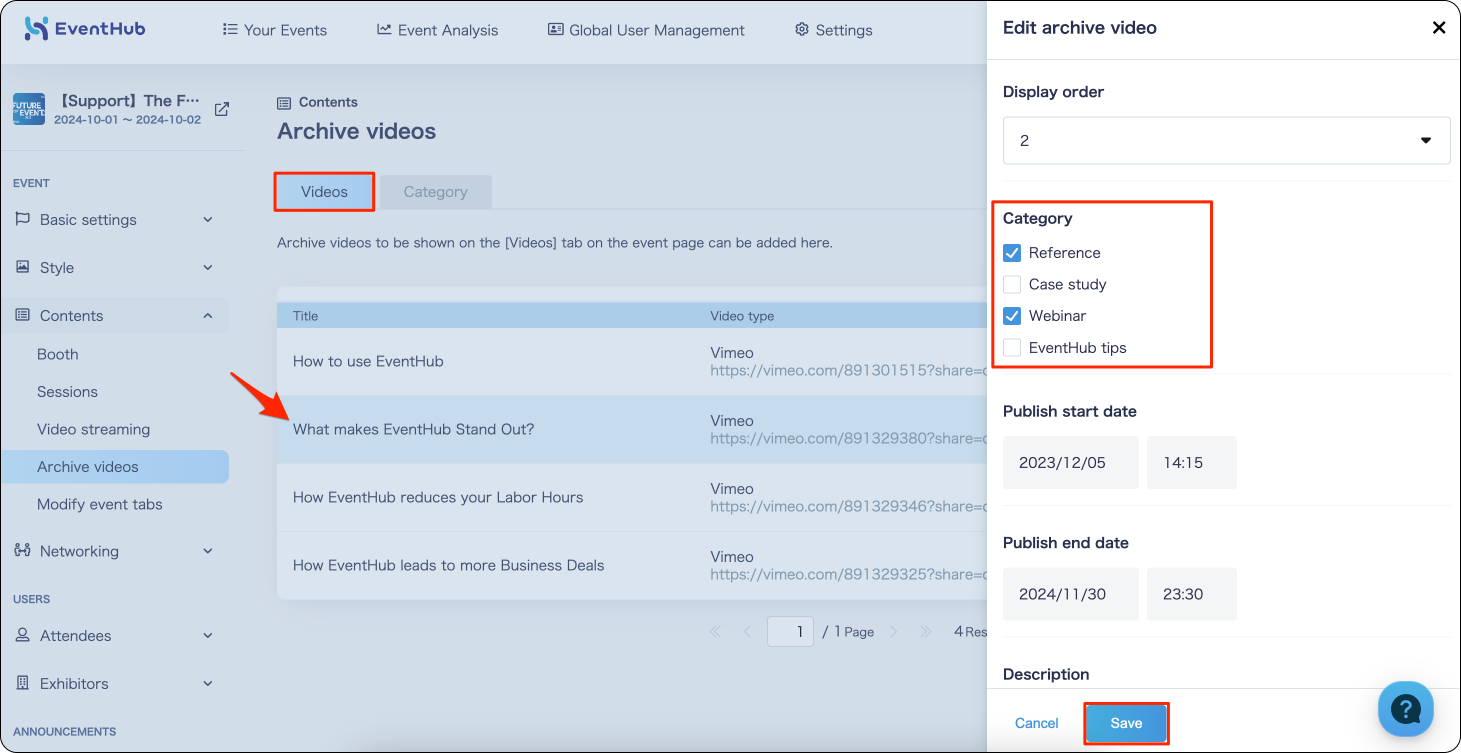The image size is (1461, 753).
Task: Open the Display order dropdown
Action: click(x=1226, y=141)
